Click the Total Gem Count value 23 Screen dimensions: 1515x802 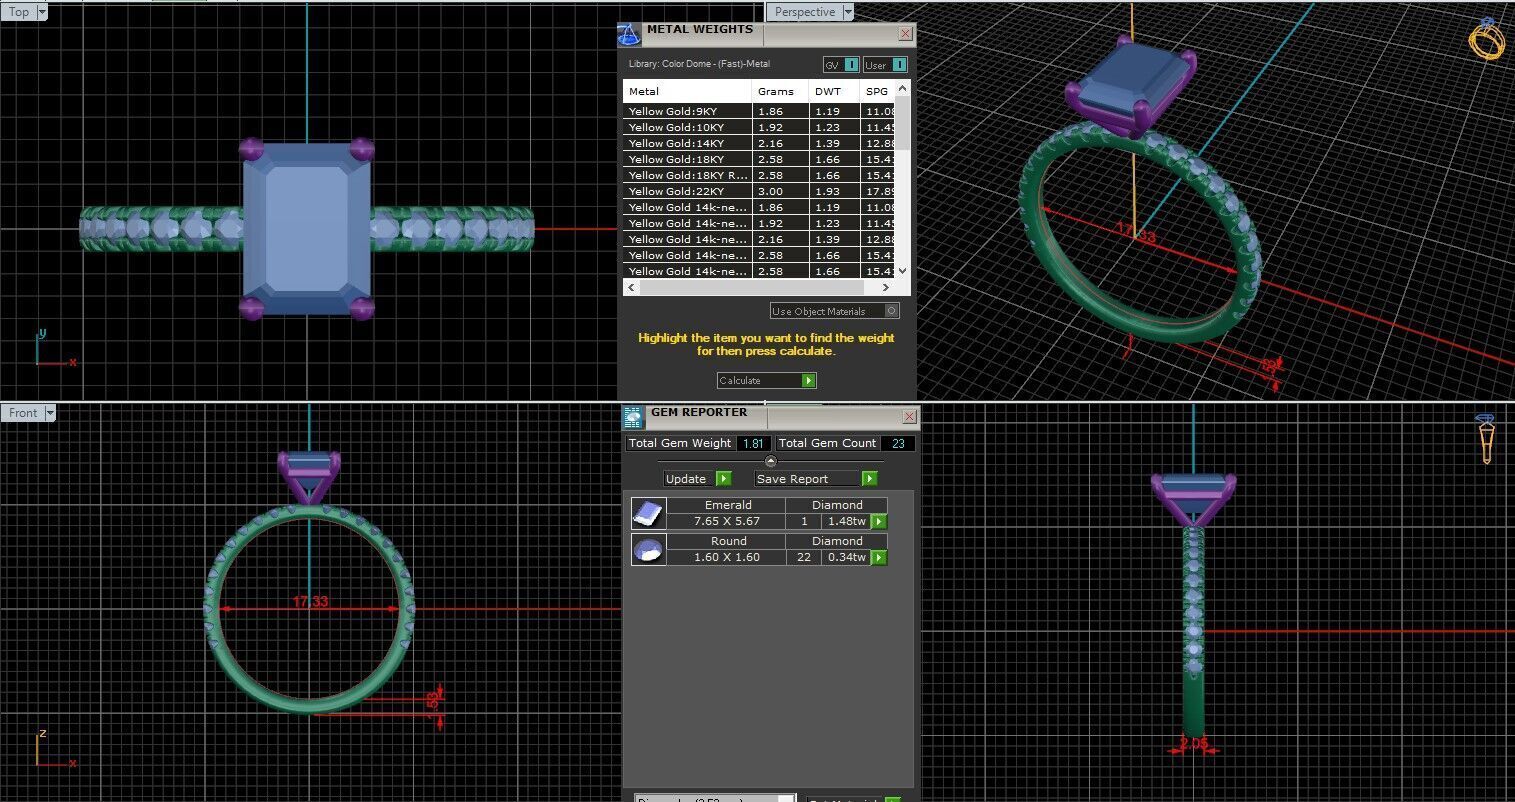pyautogui.click(x=898, y=443)
